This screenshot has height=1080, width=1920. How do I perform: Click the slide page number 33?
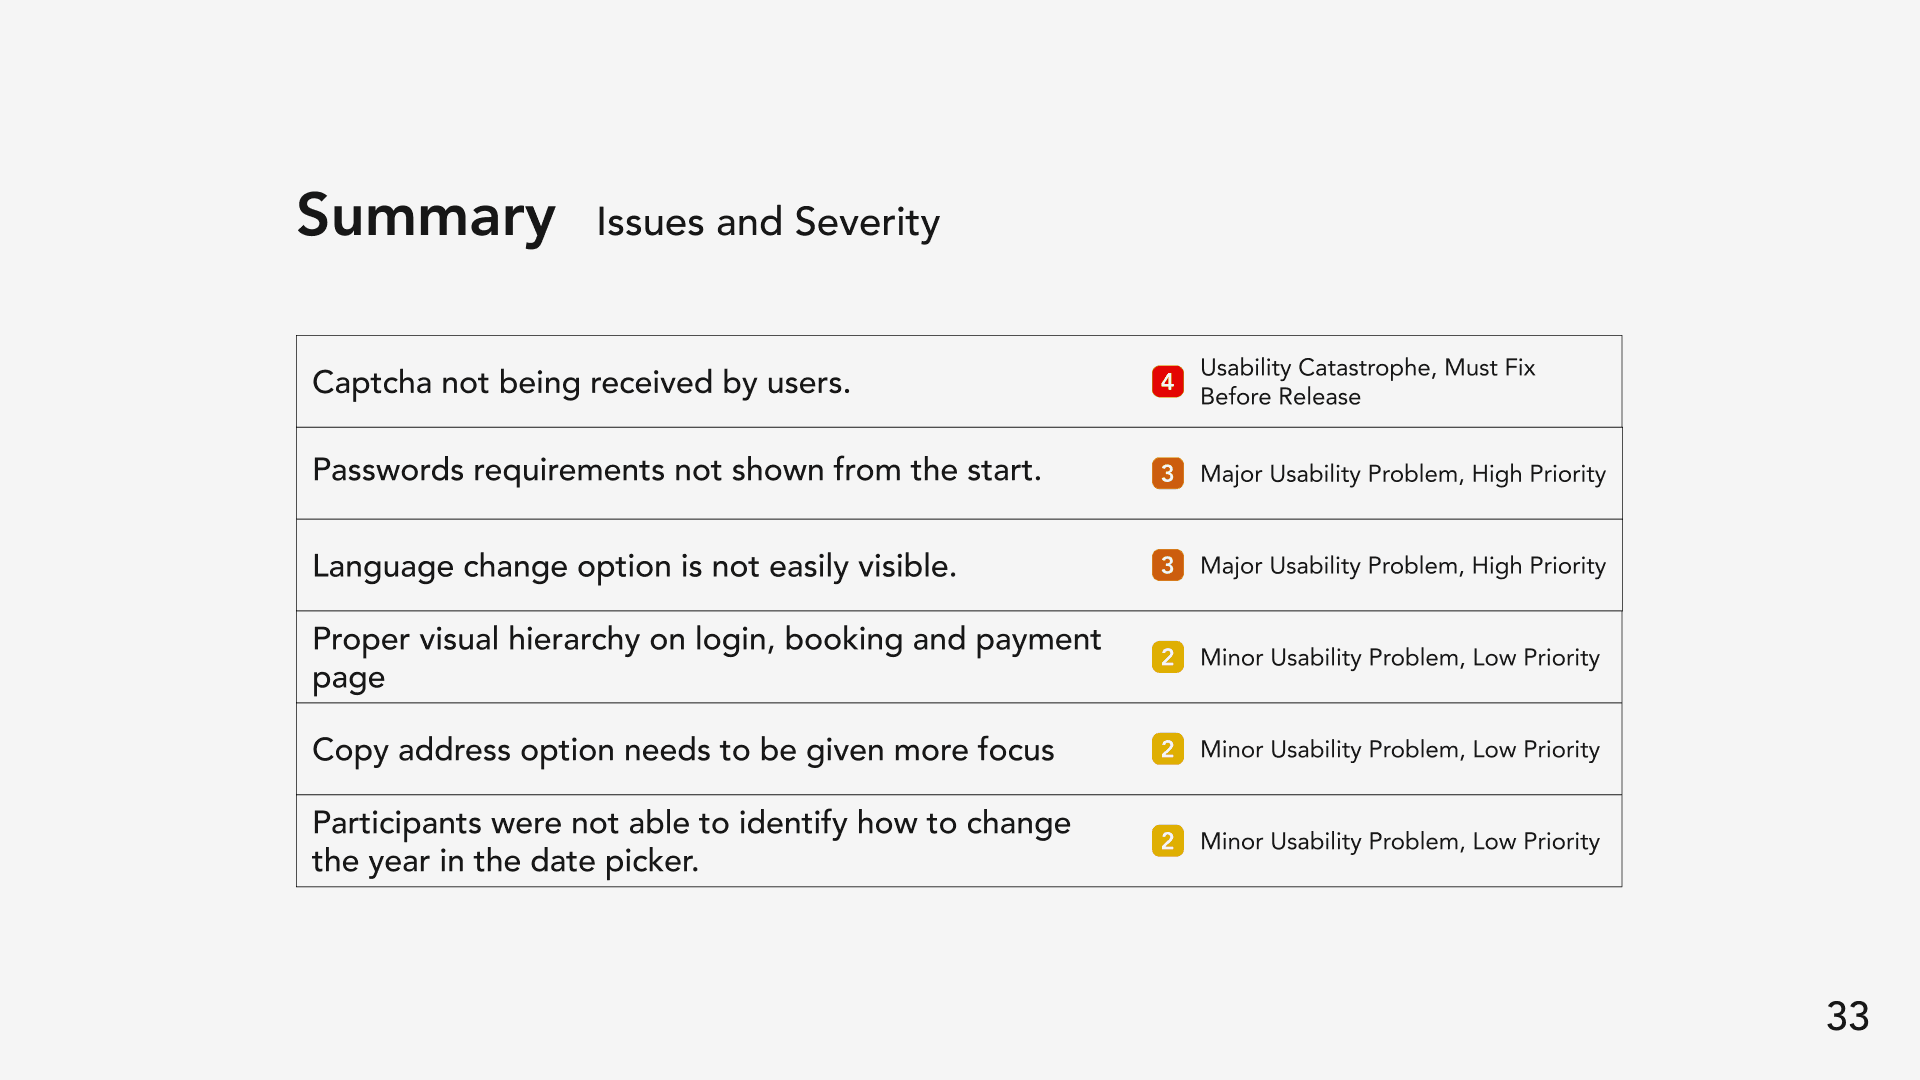point(1847,1017)
